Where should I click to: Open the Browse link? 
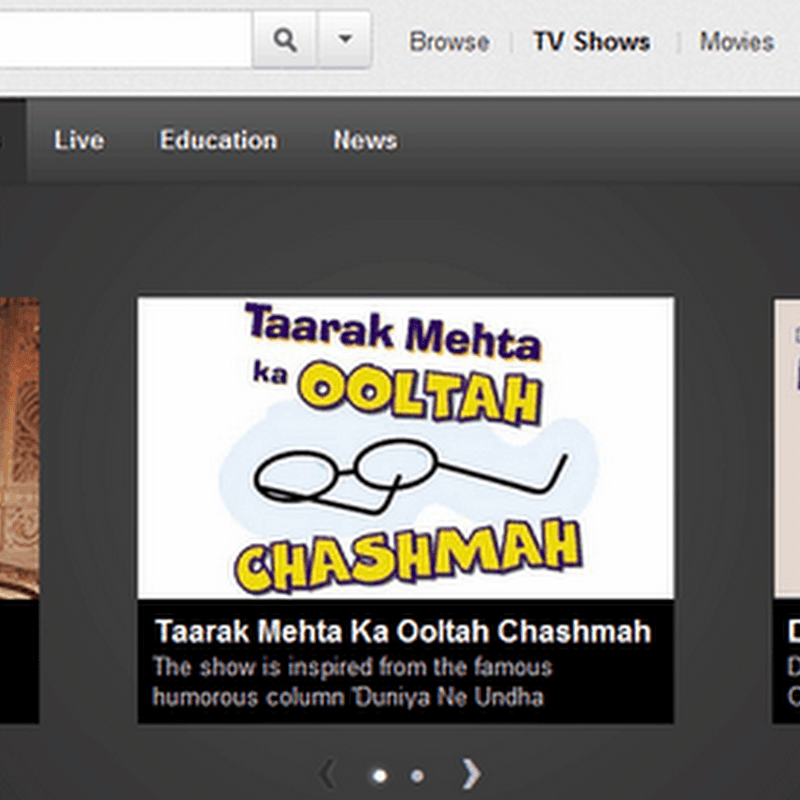click(x=449, y=42)
